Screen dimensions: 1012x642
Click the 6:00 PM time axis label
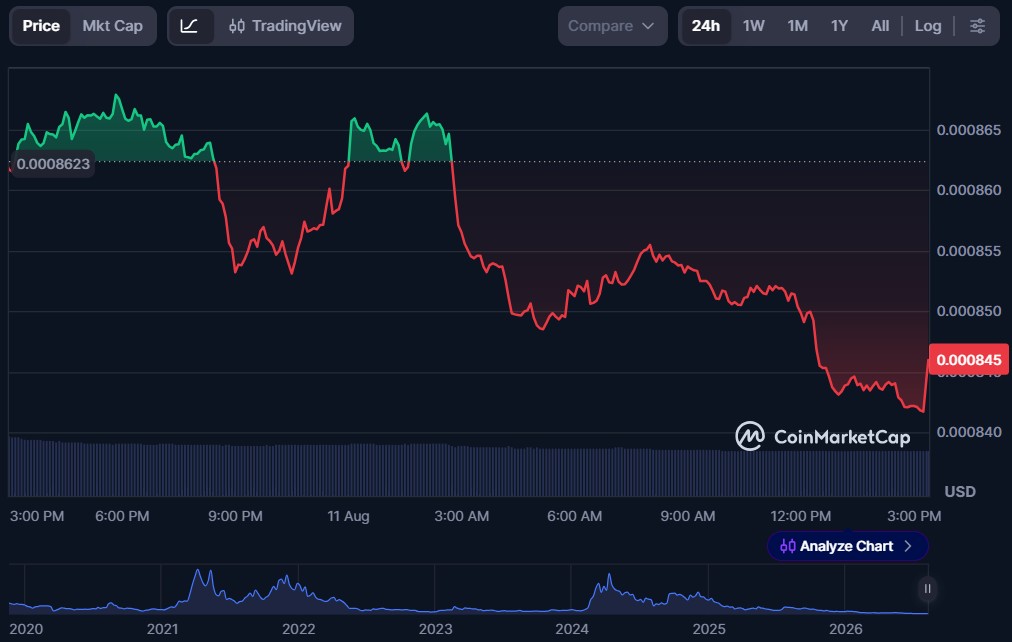122,516
